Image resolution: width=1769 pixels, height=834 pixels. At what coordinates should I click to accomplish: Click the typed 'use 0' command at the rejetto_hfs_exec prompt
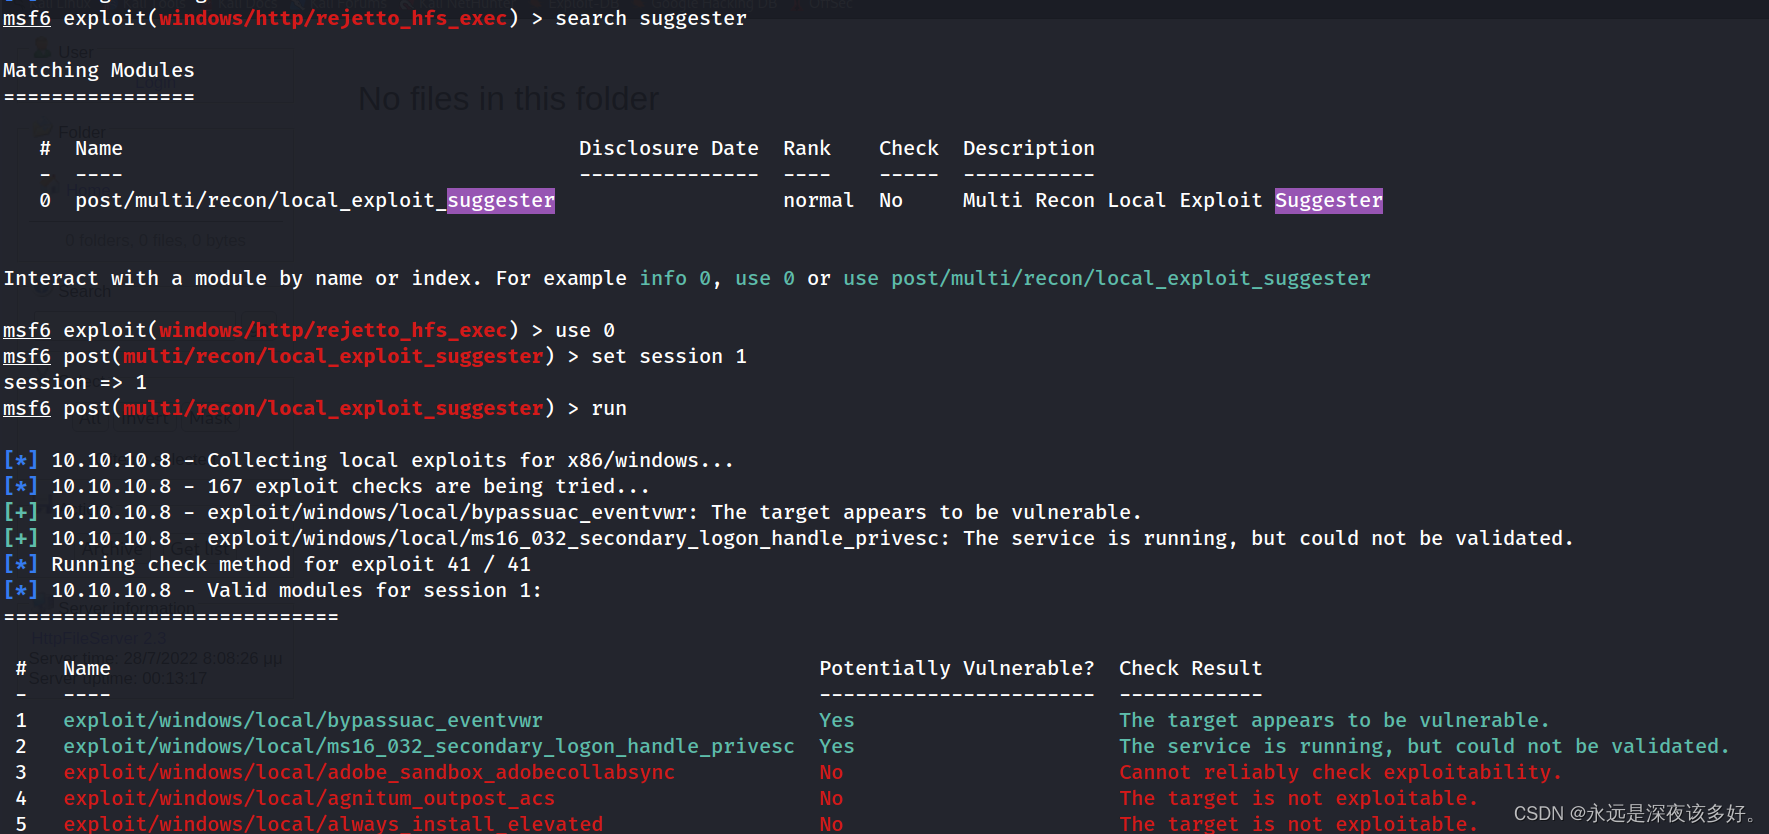(x=585, y=330)
